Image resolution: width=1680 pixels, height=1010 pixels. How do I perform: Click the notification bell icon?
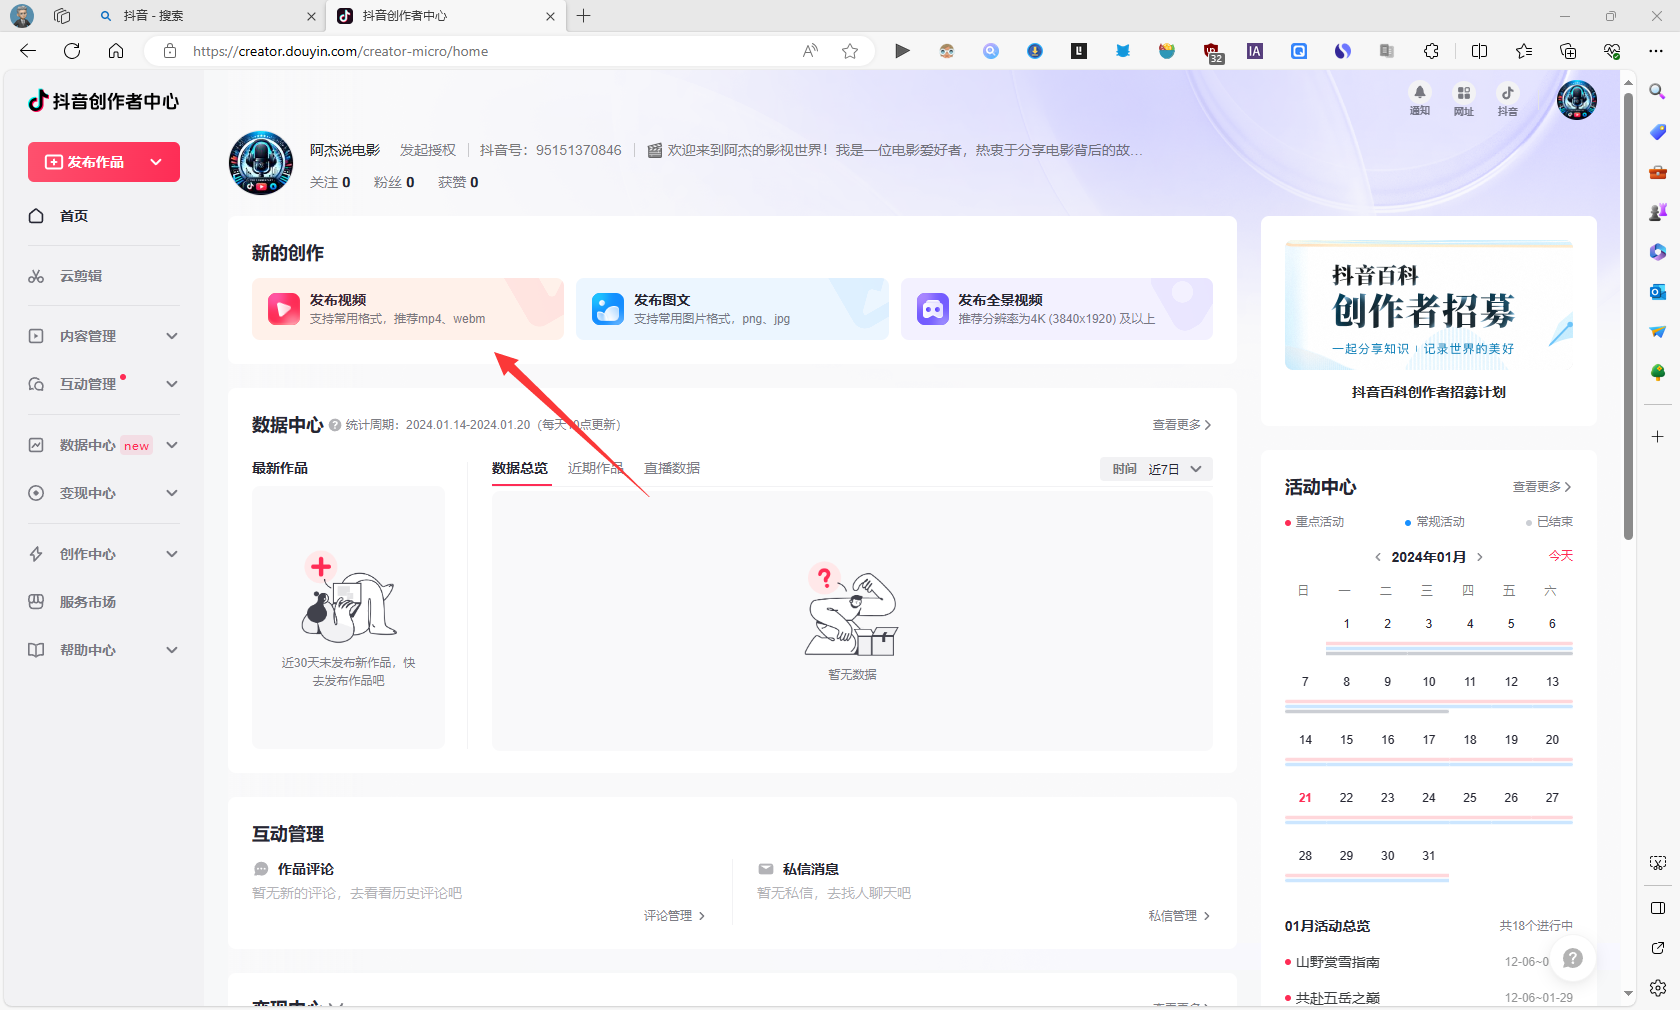point(1419,93)
